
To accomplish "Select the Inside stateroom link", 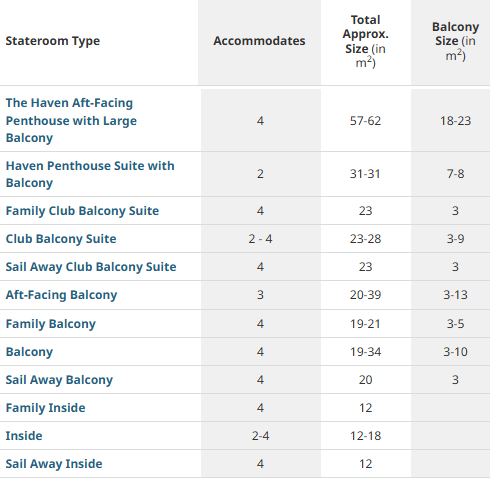I will (x=24, y=436).
